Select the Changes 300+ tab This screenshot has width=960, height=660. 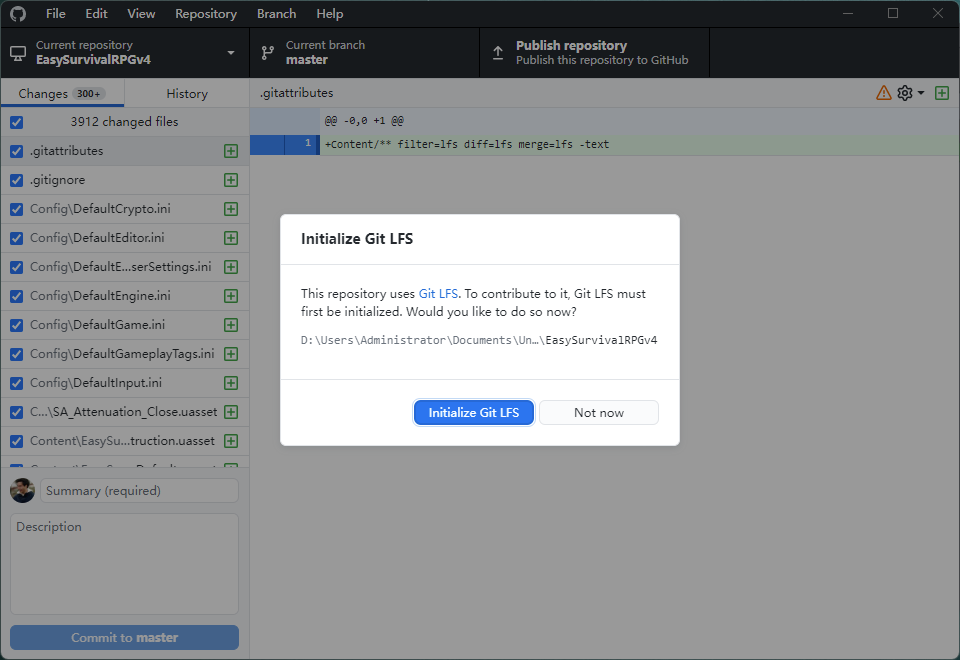point(62,94)
